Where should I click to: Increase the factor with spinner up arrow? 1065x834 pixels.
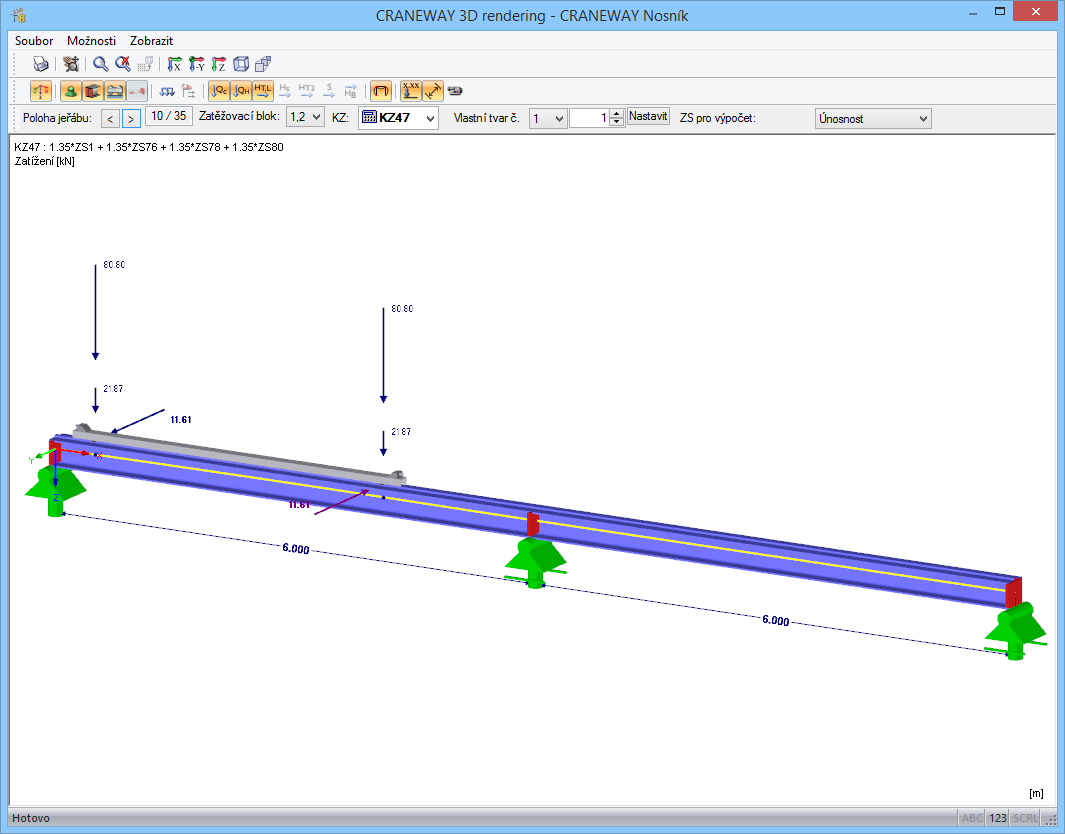[x=617, y=113]
